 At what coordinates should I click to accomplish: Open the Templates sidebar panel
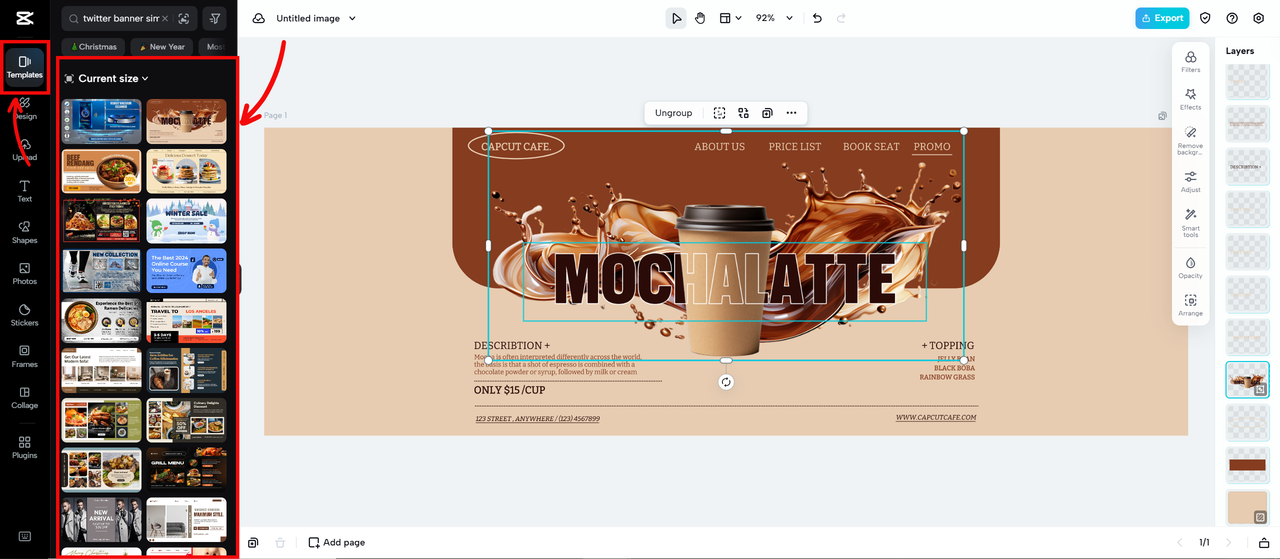click(x=24, y=67)
